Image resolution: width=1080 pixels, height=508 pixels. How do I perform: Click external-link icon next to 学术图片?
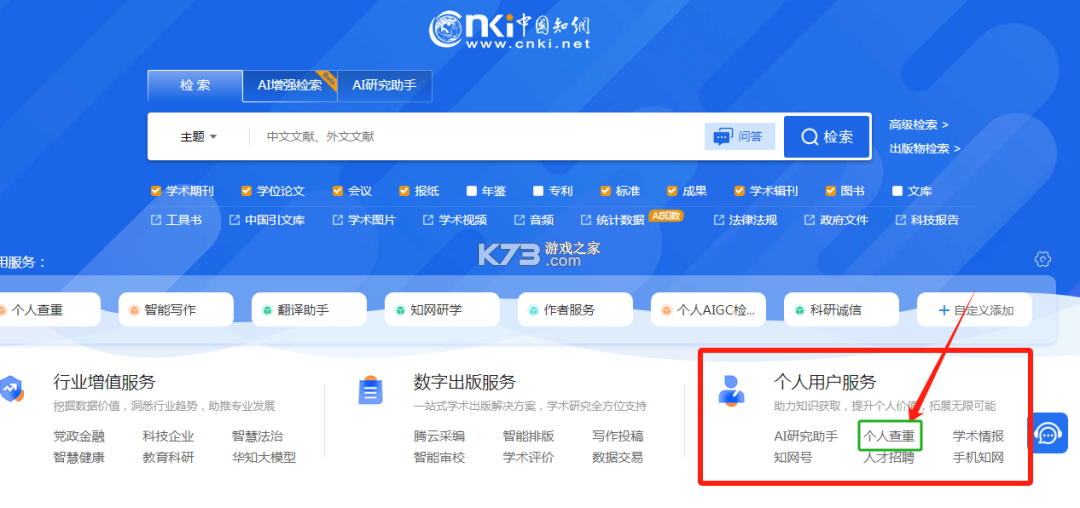click(x=338, y=220)
